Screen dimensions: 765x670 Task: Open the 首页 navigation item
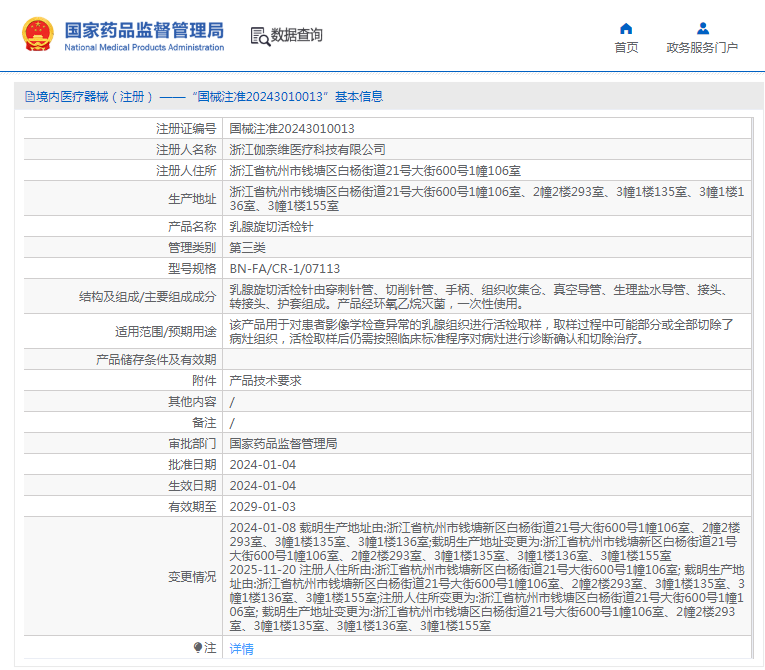(x=626, y=47)
